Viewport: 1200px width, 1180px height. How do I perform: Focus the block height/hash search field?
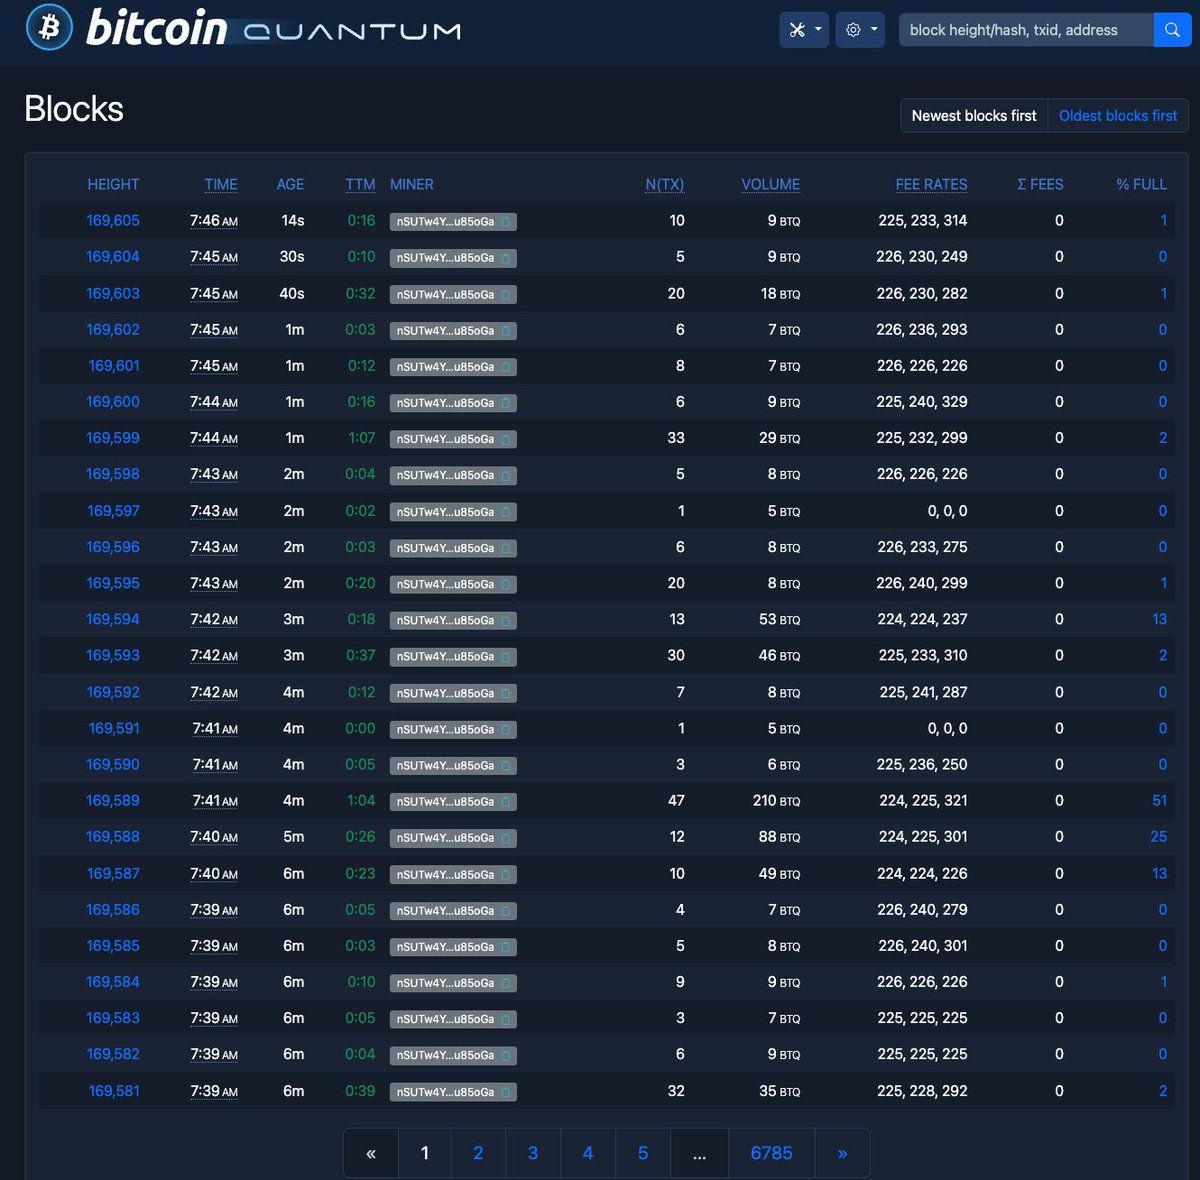tap(1025, 30)
